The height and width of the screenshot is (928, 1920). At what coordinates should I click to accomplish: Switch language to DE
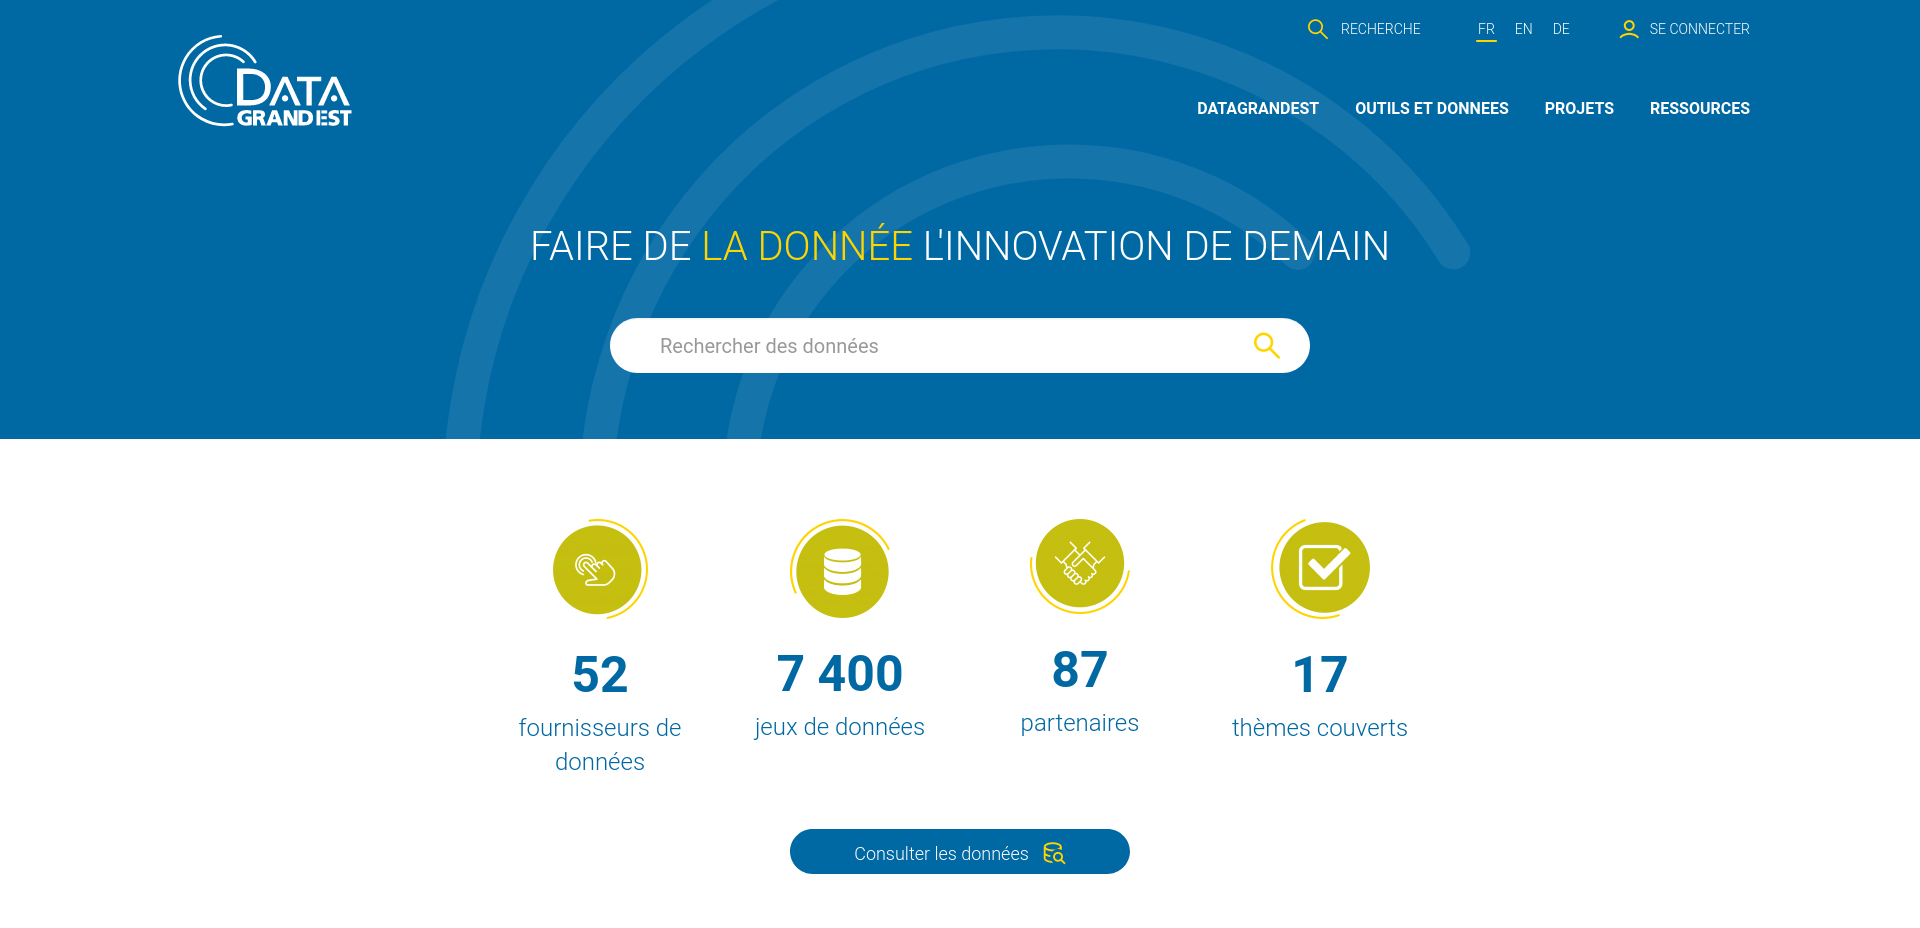pyautogui.click(x=1561, y=29)
